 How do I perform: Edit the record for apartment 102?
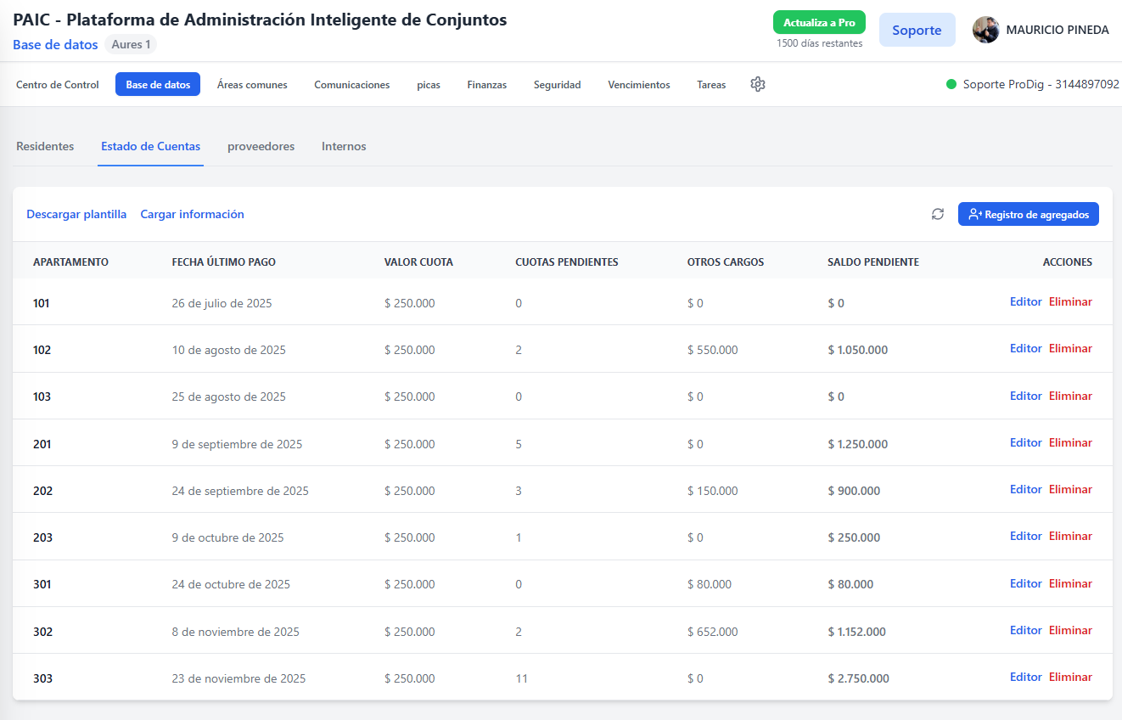(1025, 349)
